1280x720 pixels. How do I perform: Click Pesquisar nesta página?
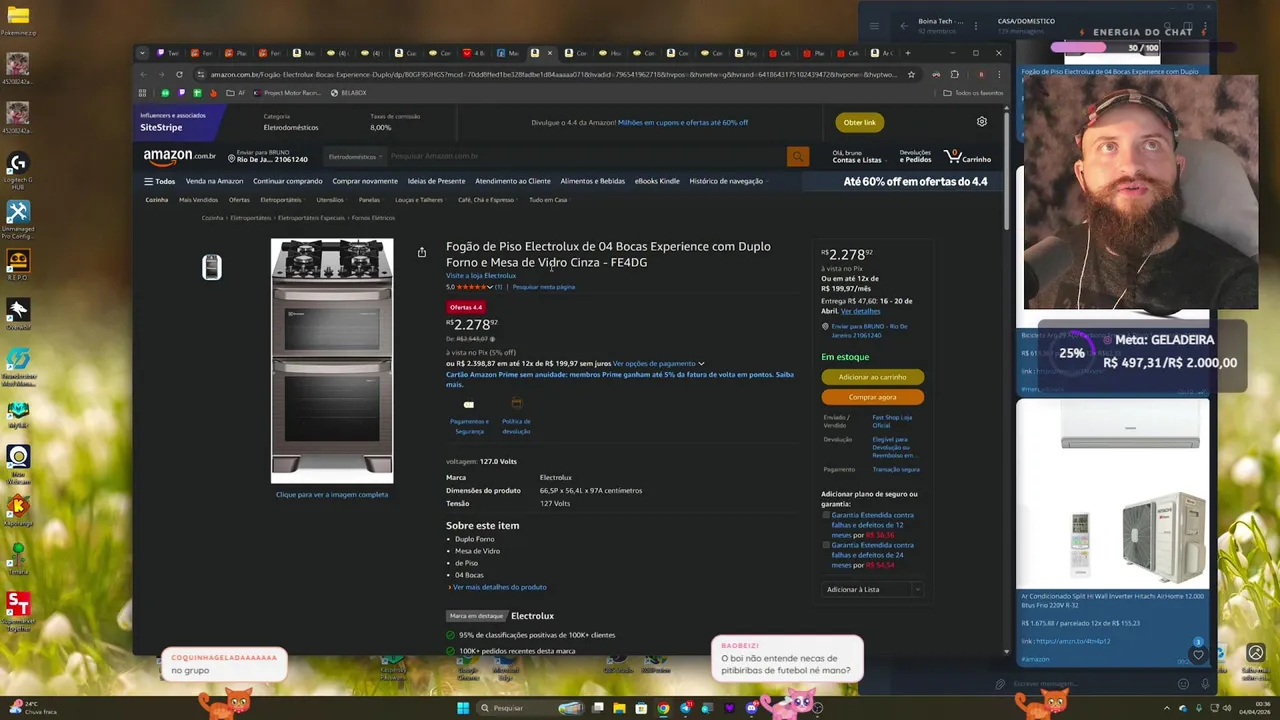click(x=544, y=287)
